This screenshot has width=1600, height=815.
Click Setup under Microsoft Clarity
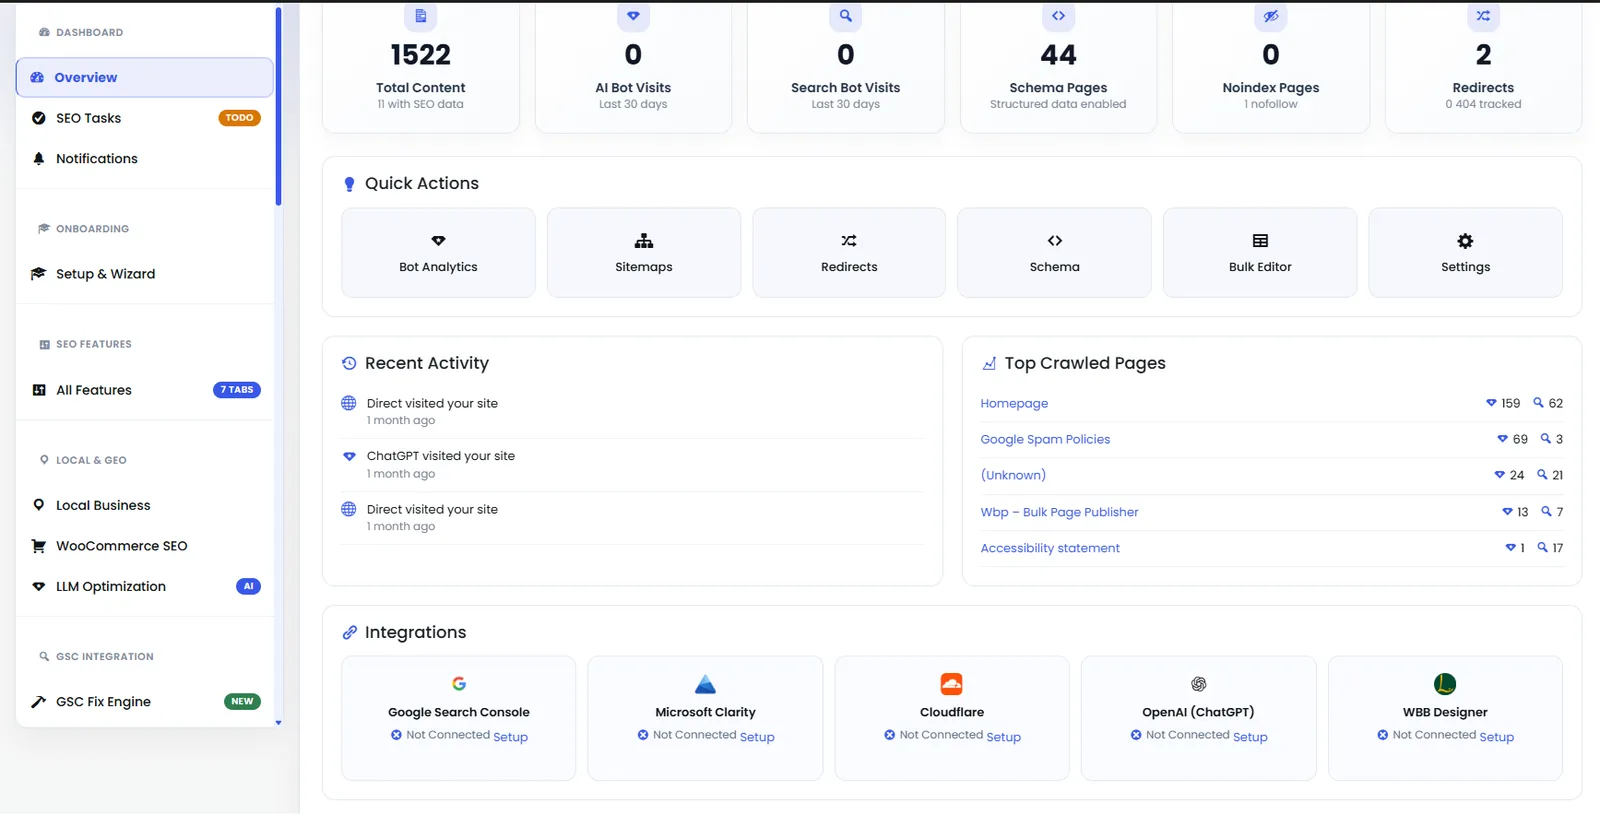pos(757,737)
